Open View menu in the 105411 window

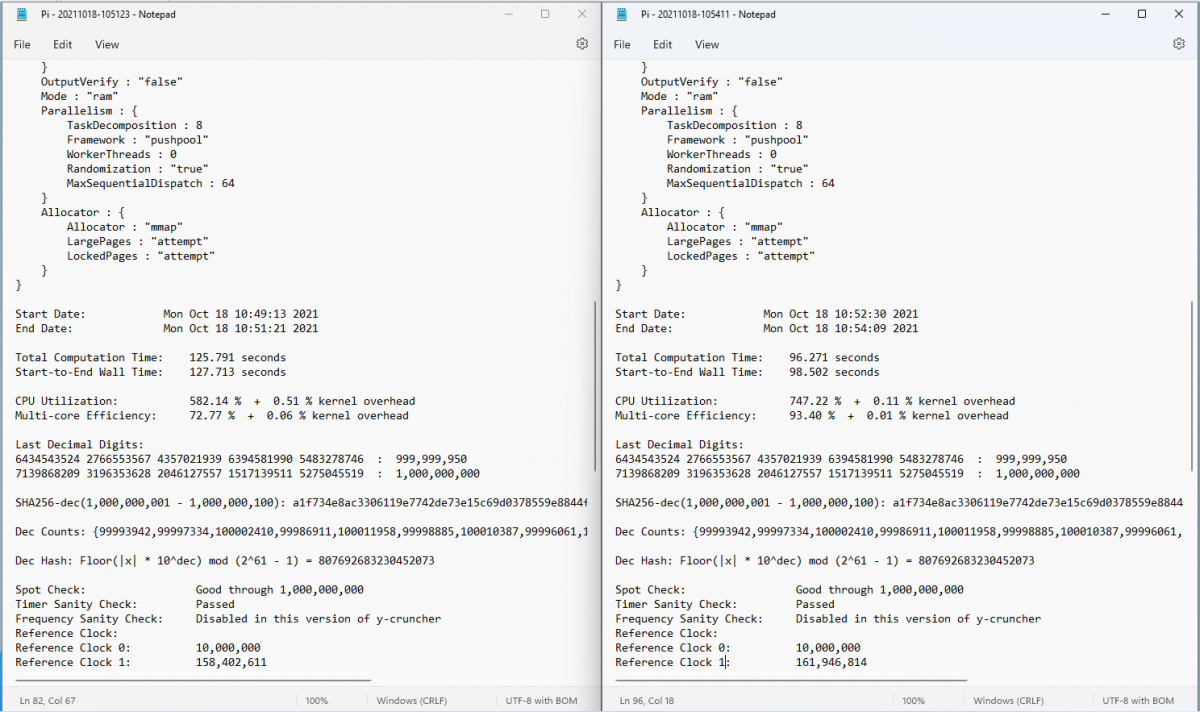[x=707, y=44]
